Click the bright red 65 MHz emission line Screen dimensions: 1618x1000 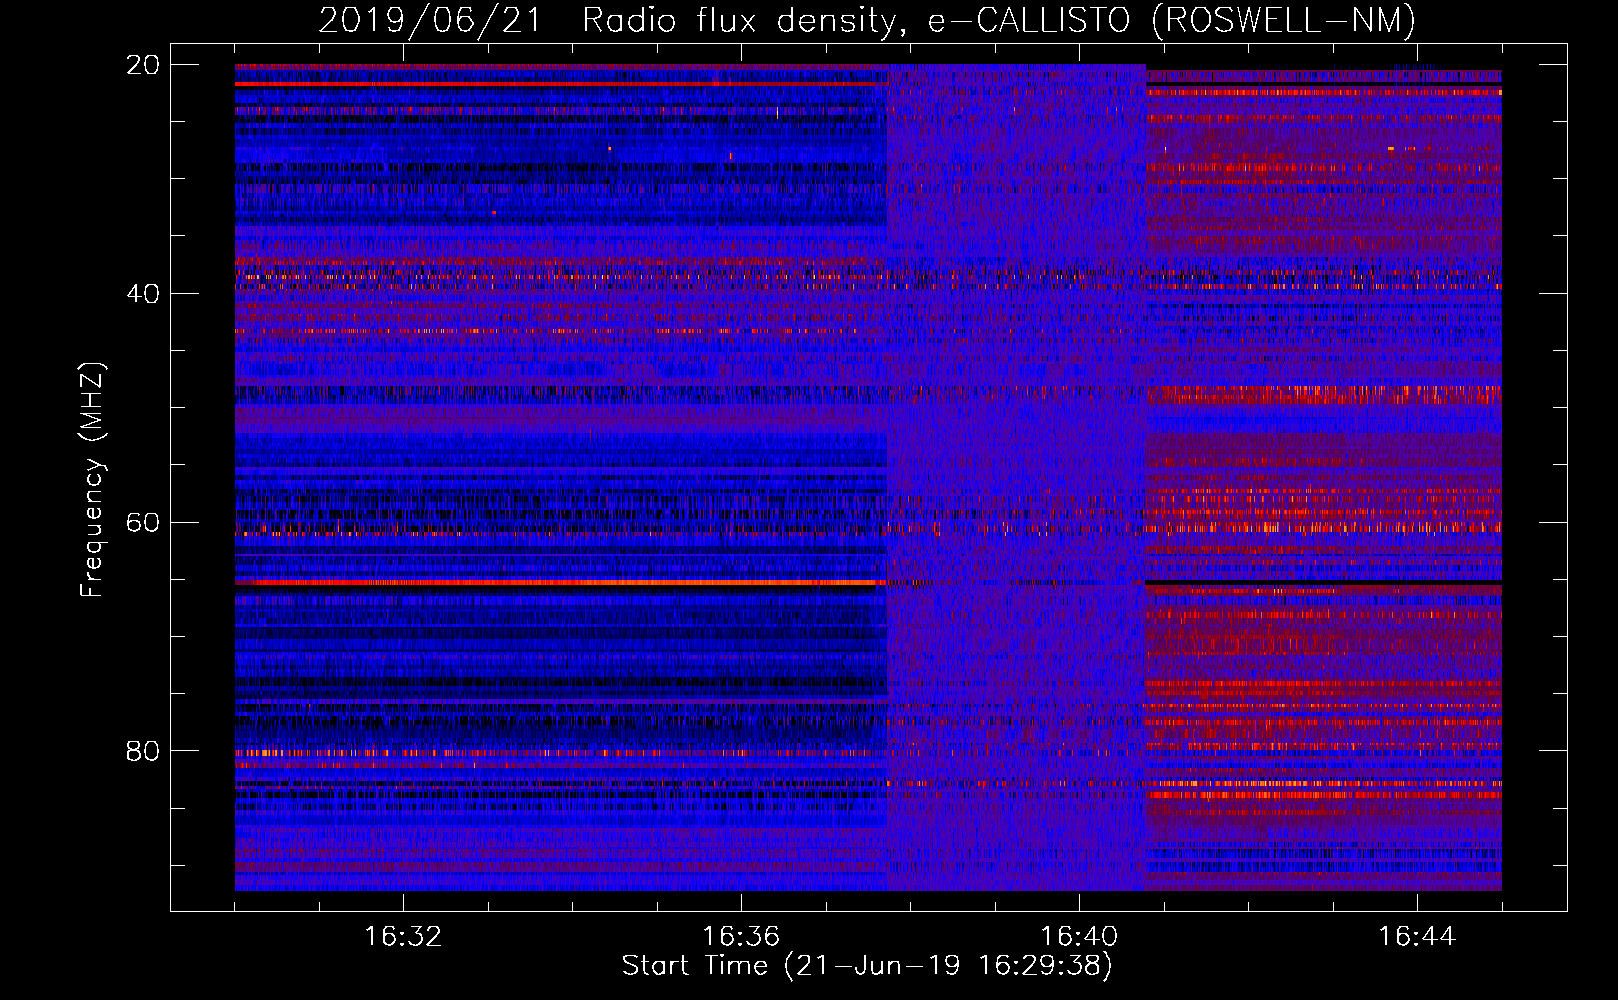pos(561,582)
